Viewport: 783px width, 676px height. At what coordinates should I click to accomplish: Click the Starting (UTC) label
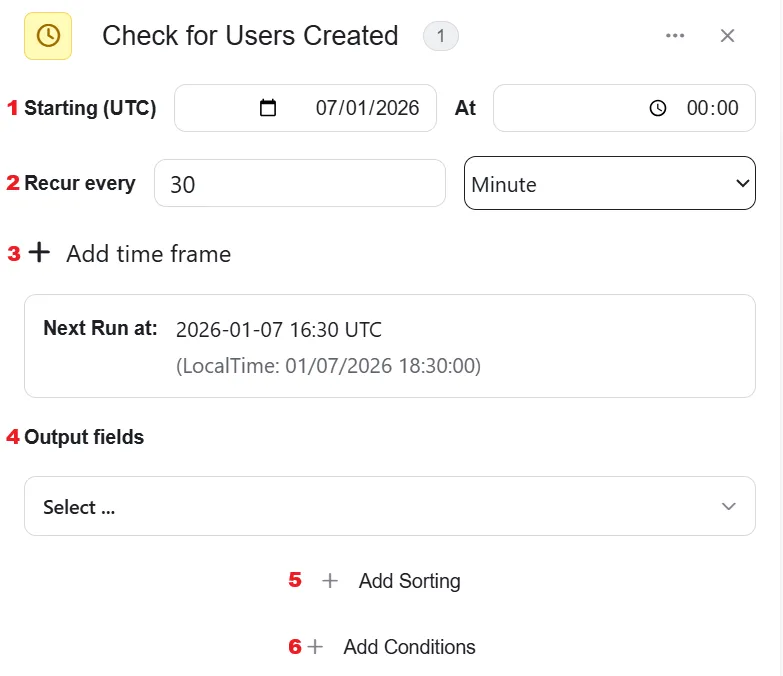pyautogui.click(x=90, y=108)
